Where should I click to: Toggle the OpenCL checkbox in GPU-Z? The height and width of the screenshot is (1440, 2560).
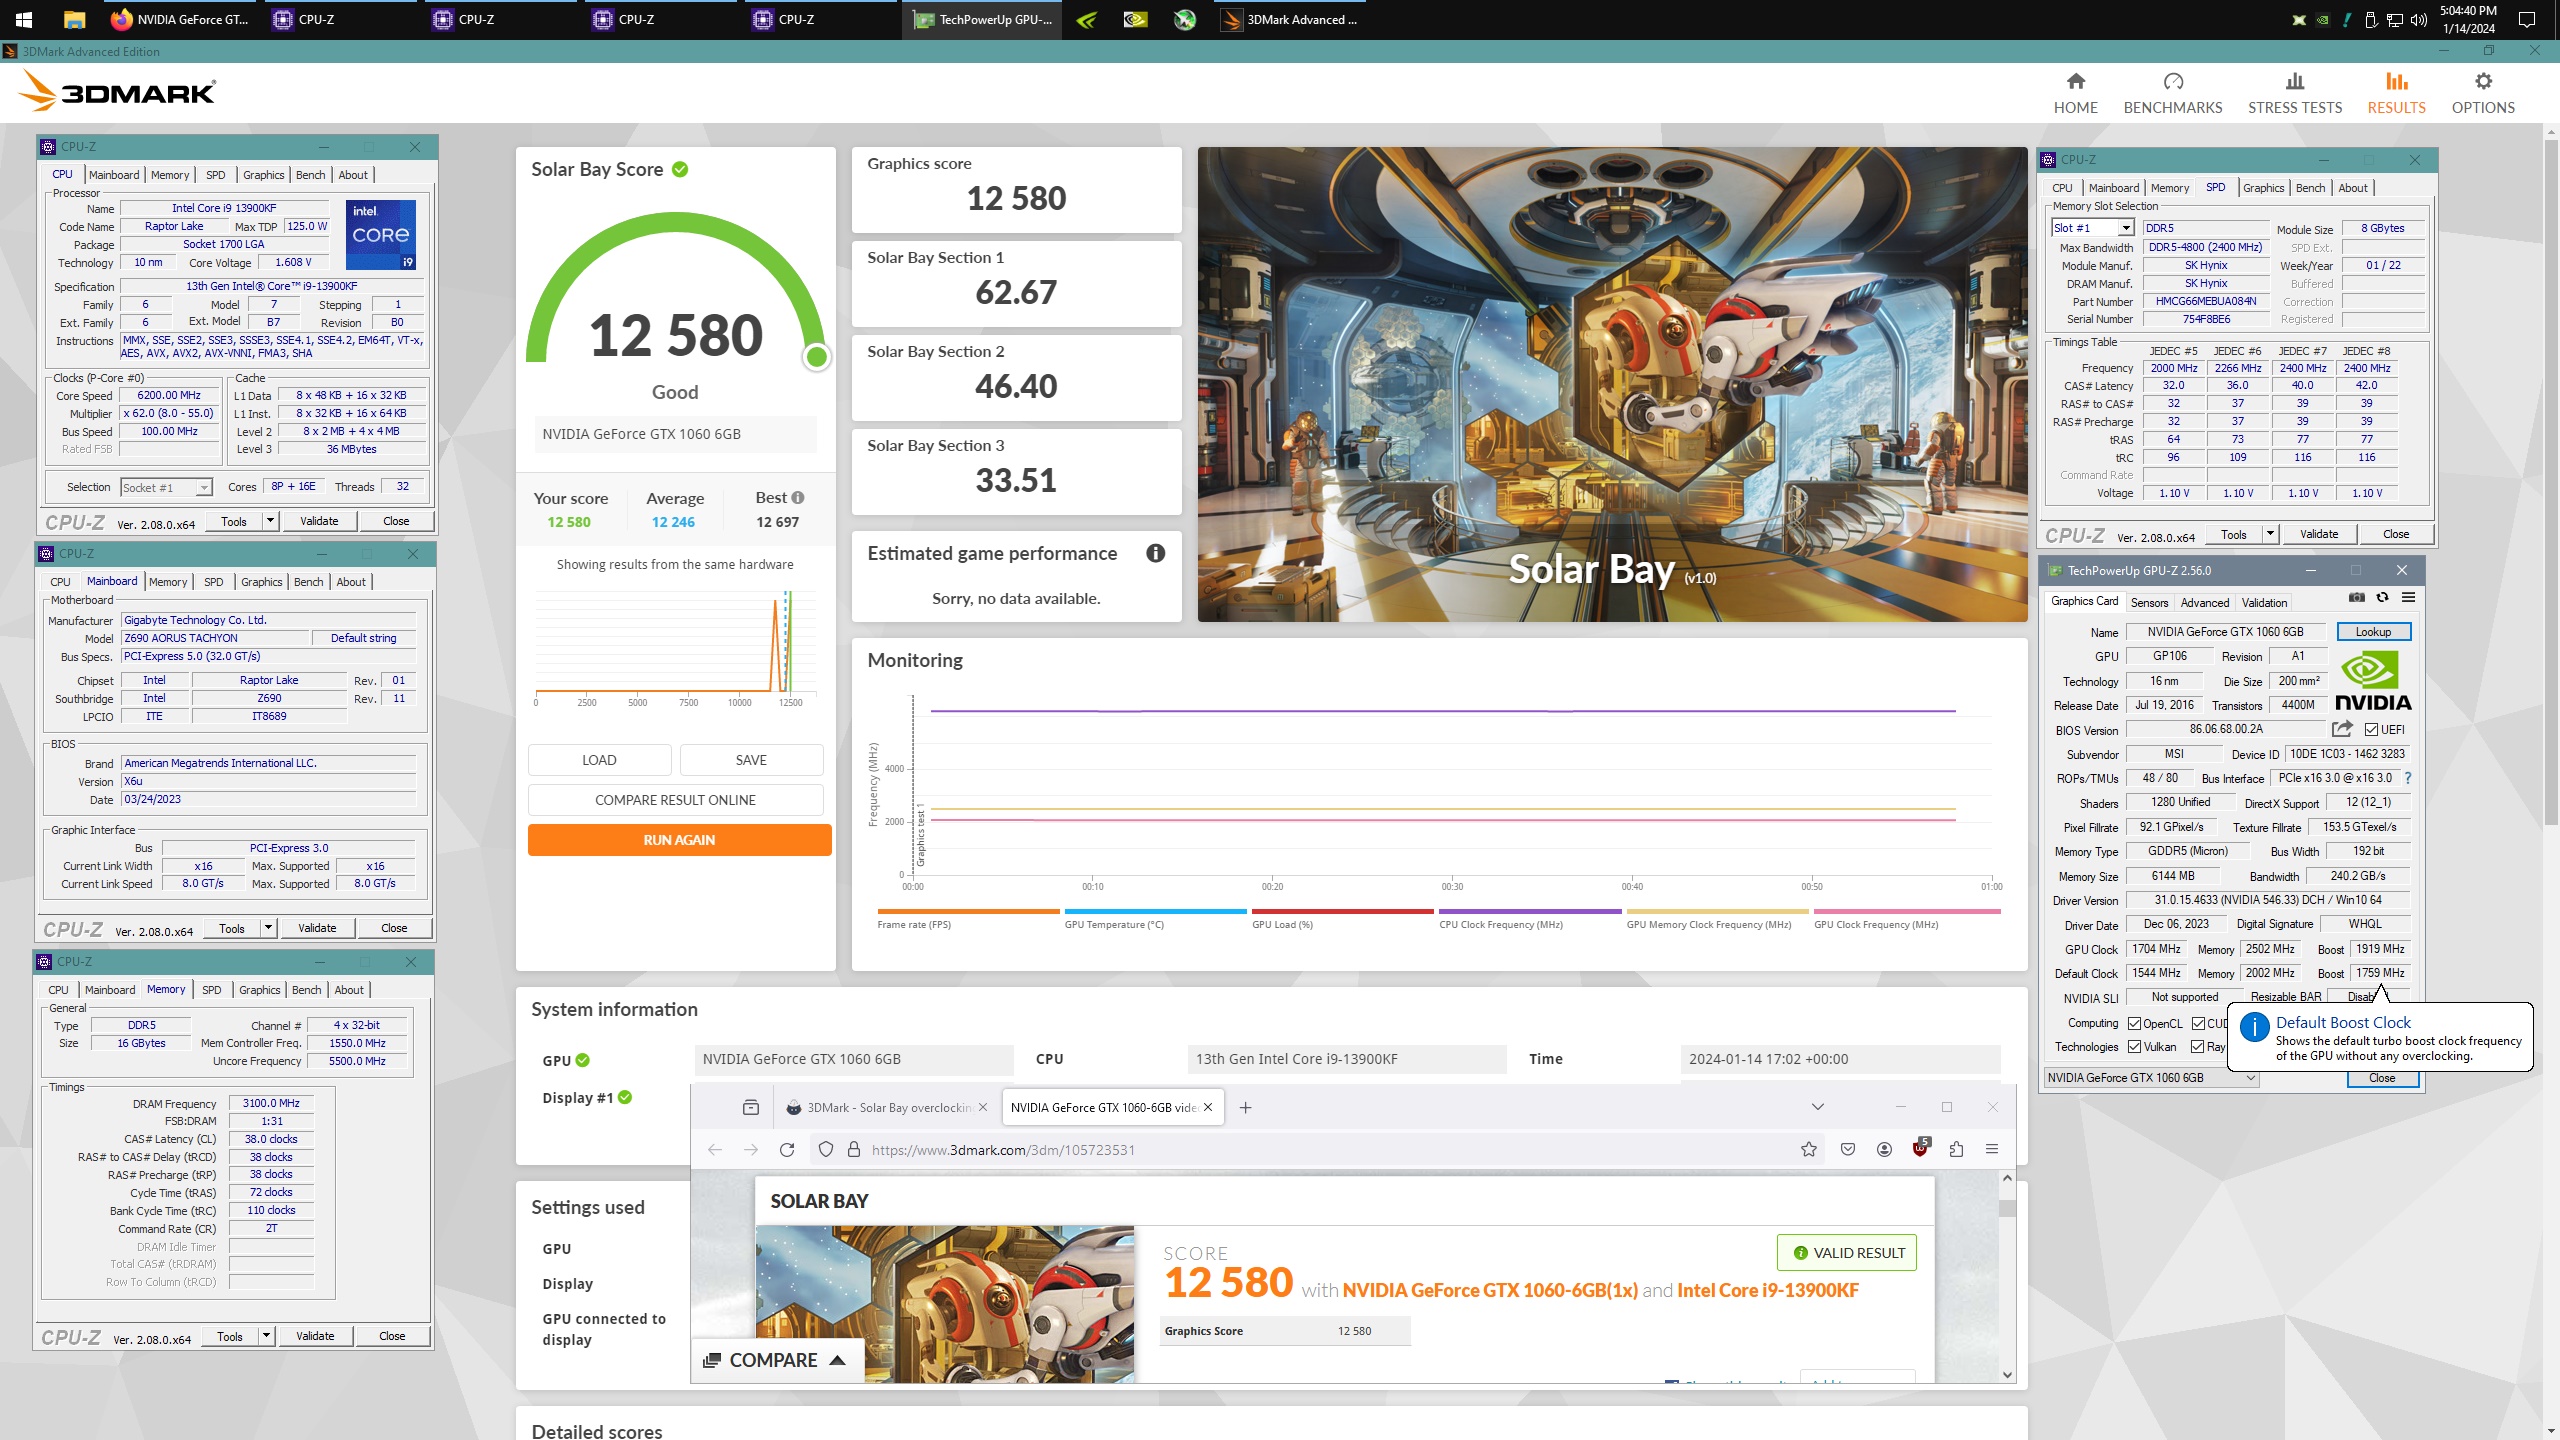click(2134, 1024)
